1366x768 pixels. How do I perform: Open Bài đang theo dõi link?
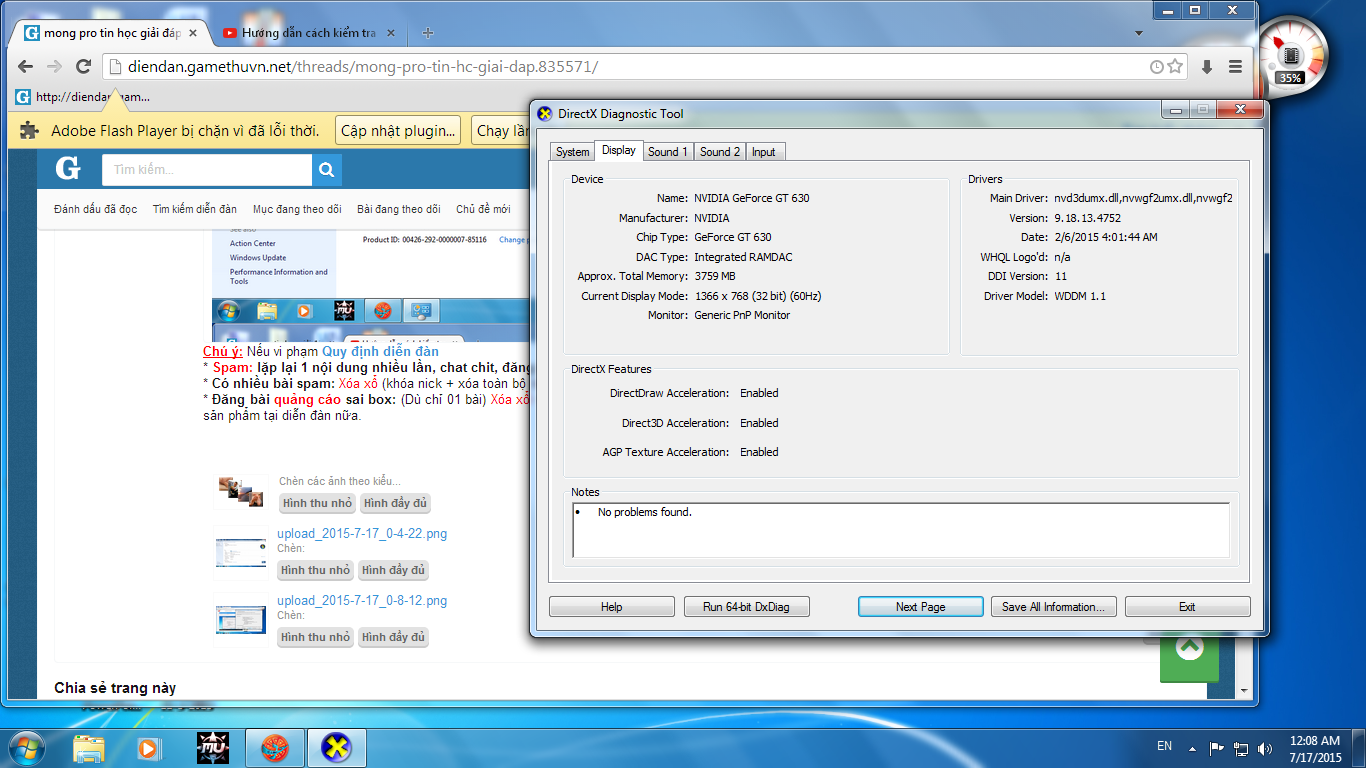tap(399, 209)
